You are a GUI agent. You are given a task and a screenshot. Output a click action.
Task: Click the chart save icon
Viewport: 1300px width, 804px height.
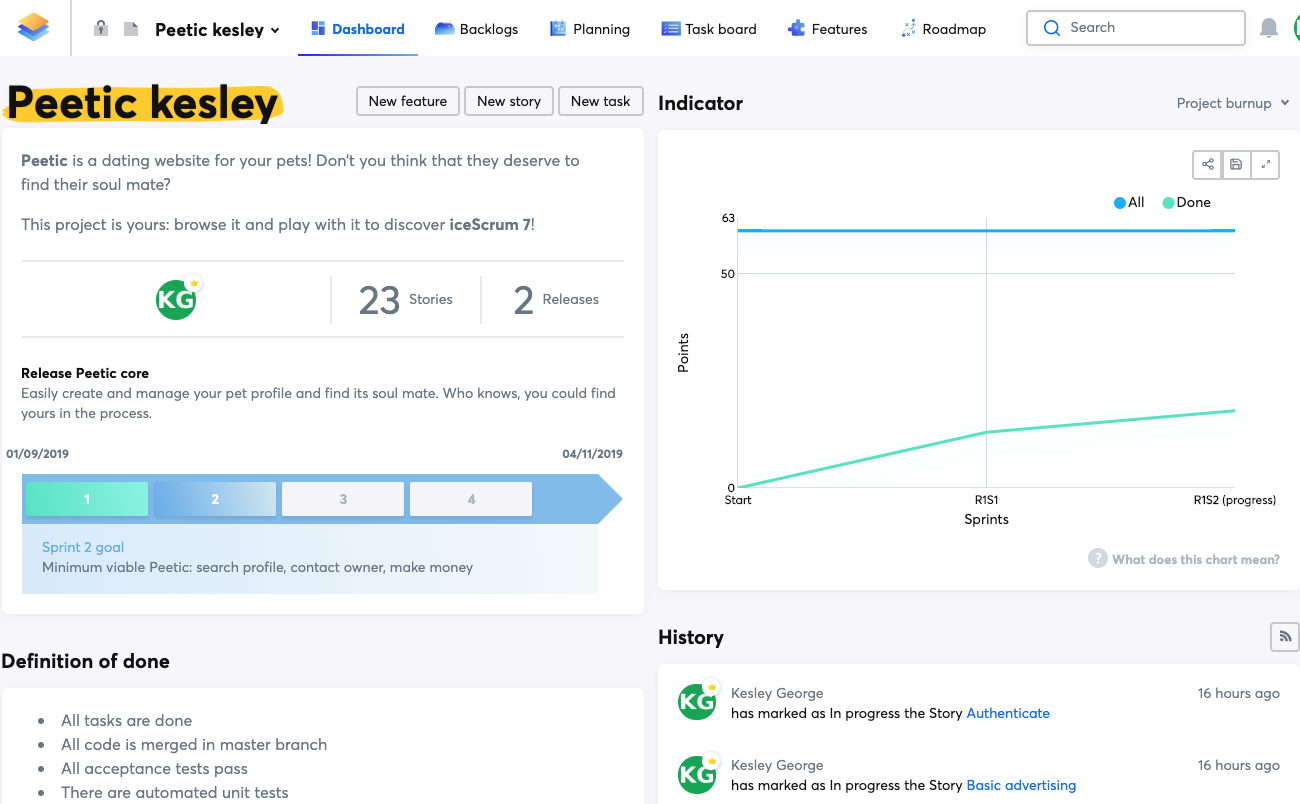pos(1237,165)
